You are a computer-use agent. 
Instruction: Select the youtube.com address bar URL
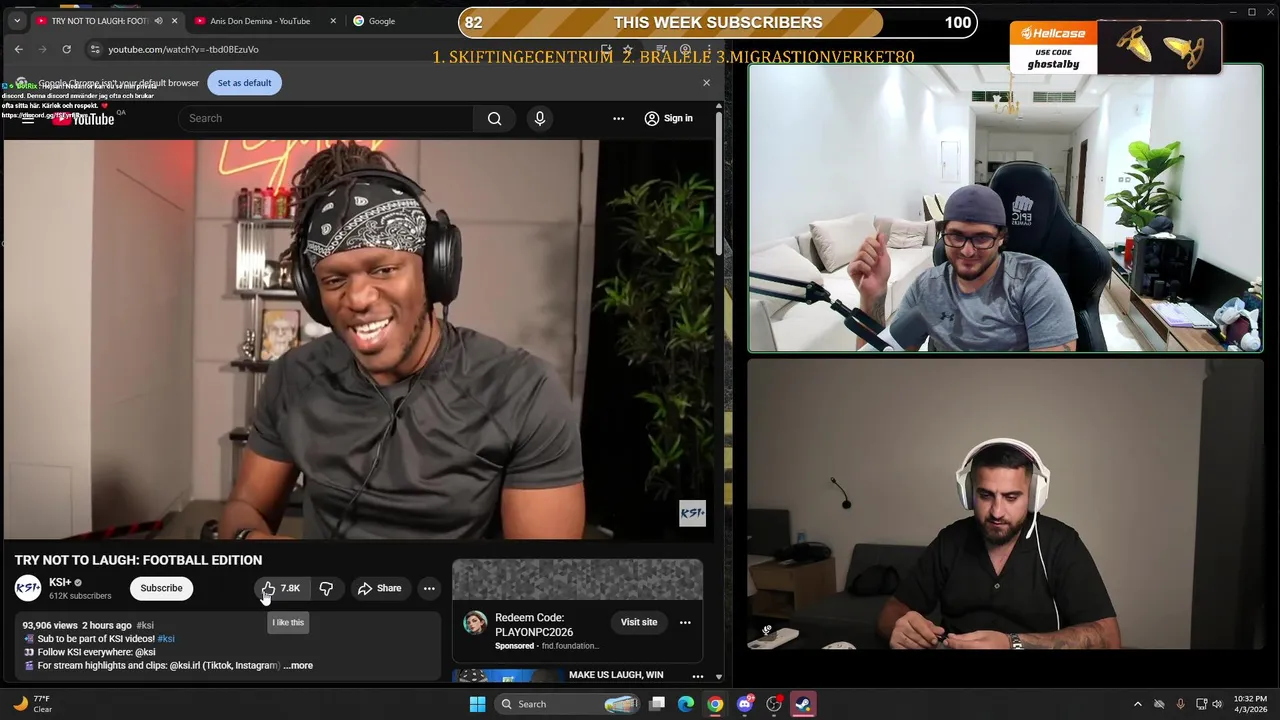point(183,49)
